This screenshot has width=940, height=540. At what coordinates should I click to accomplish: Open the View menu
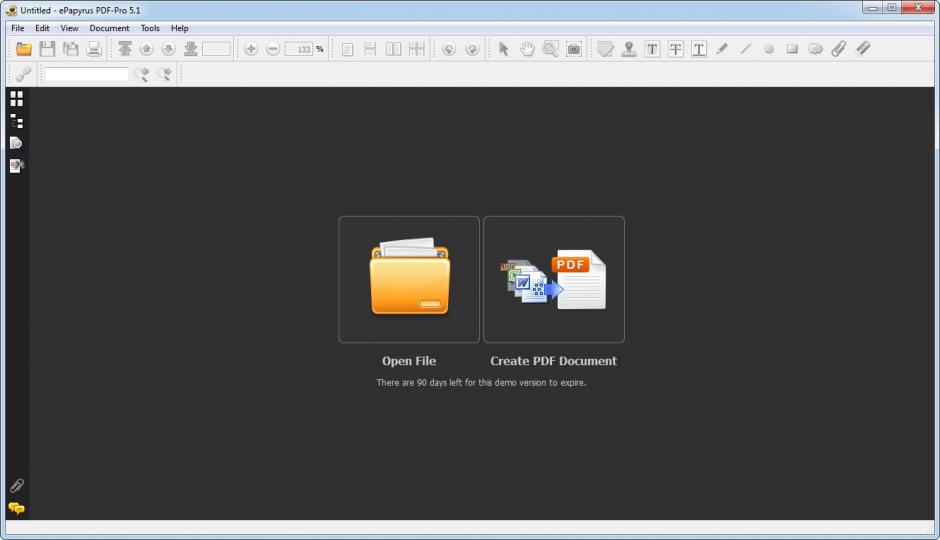70,28
